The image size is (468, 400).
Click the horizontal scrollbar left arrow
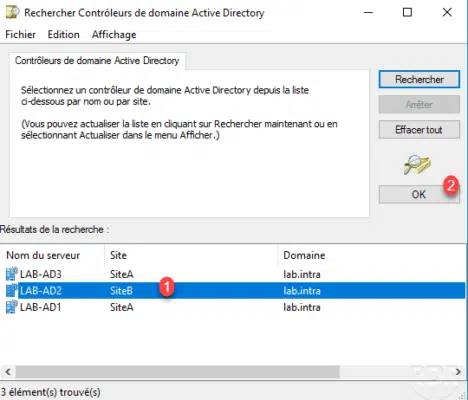8,371
